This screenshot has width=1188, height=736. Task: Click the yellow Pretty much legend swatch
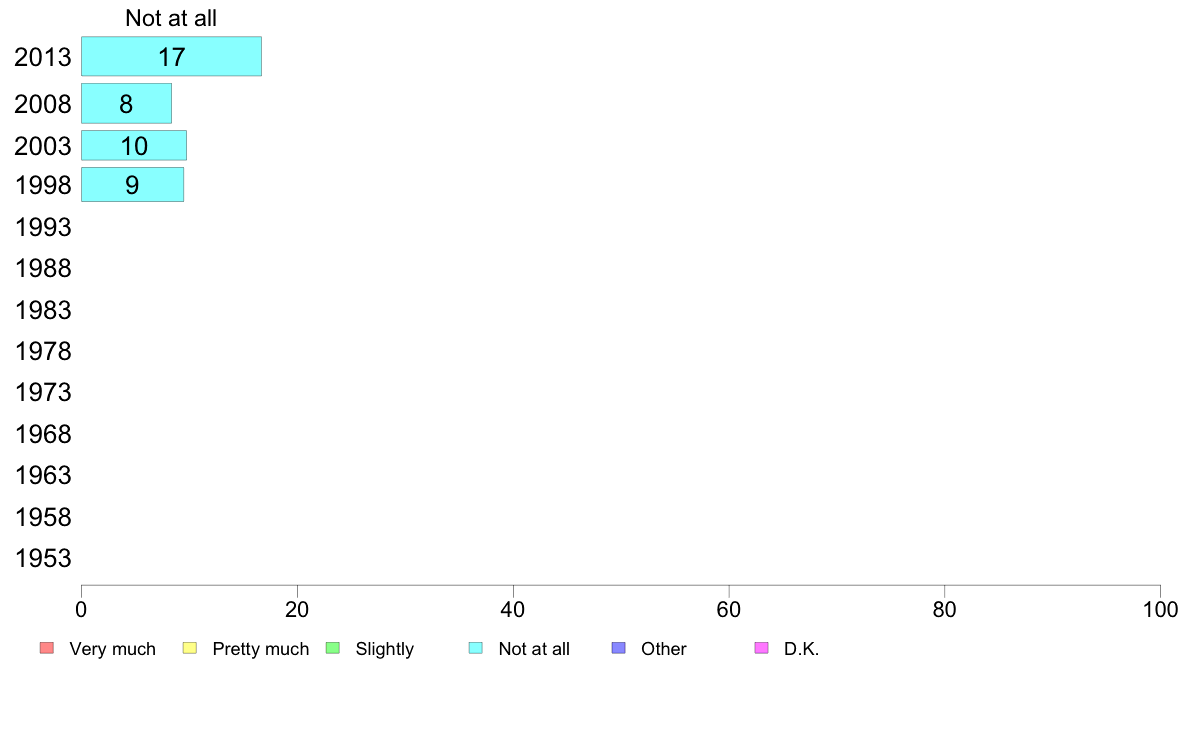190,648
